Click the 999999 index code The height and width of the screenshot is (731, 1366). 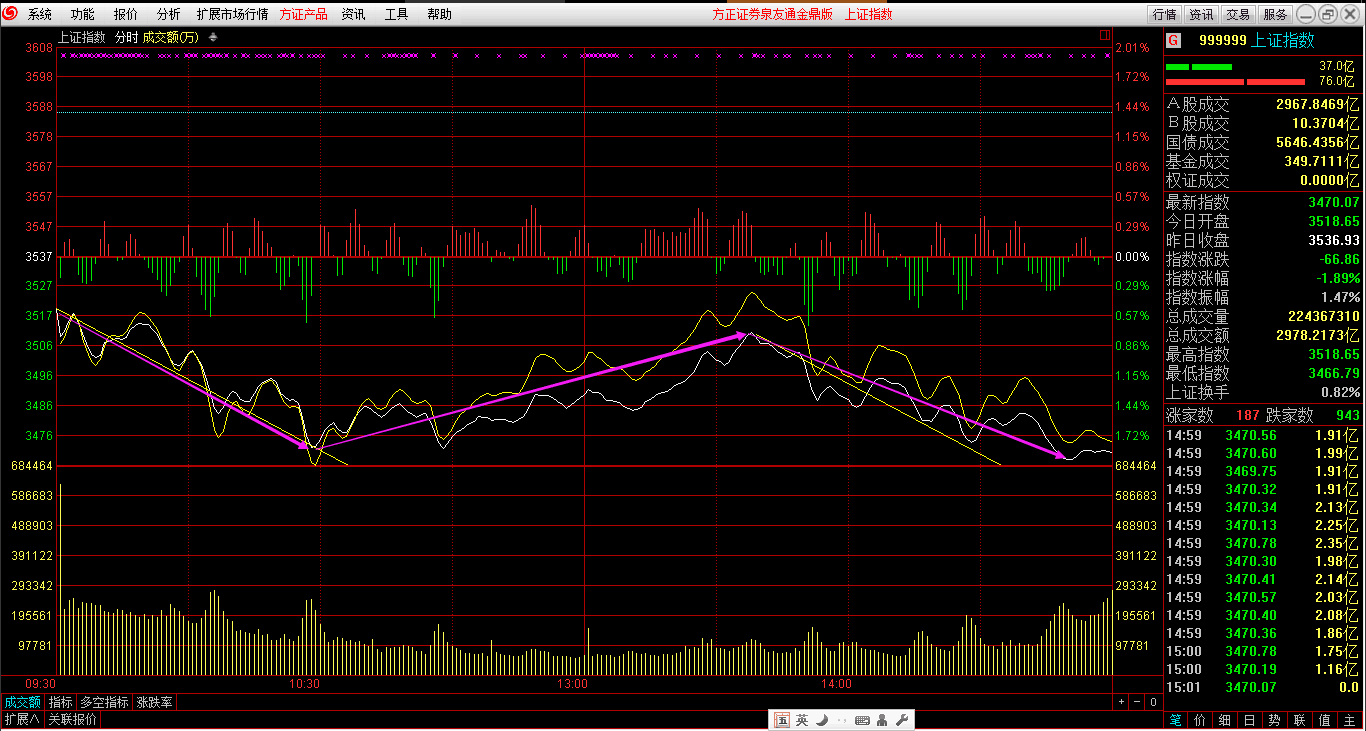pyautogui.click(x=1222, y=41)
